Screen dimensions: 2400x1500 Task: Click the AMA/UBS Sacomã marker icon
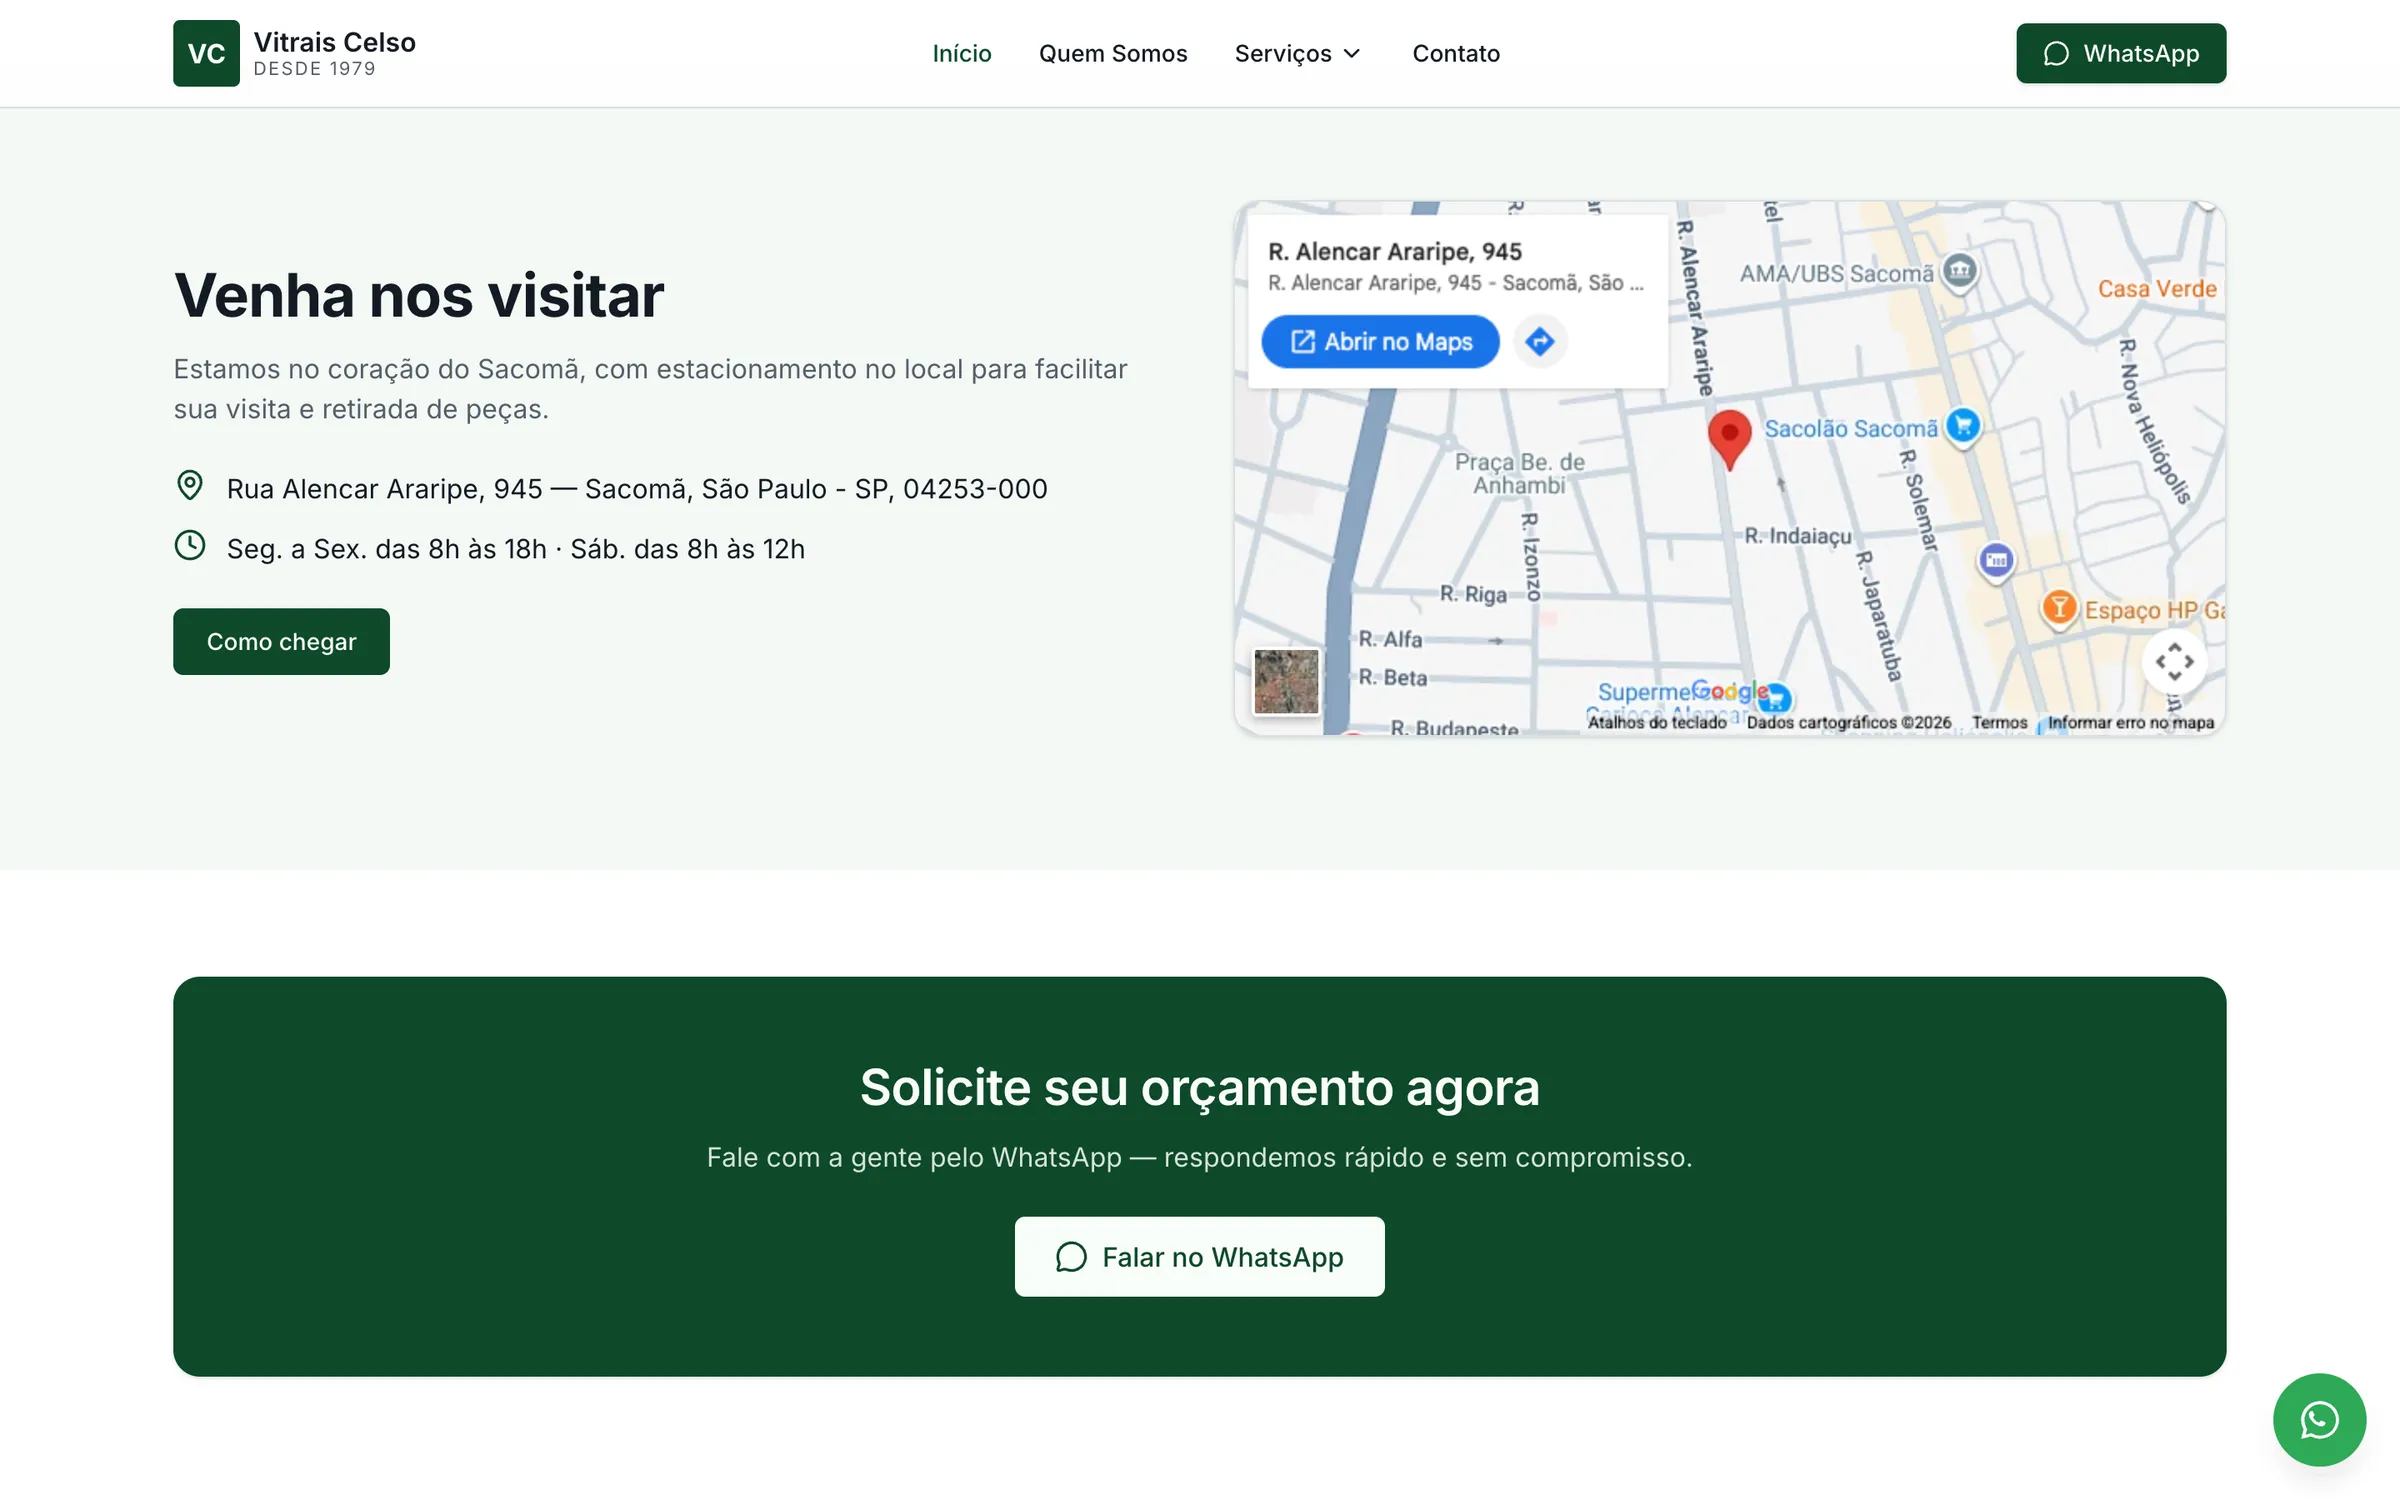point(1960,270)
